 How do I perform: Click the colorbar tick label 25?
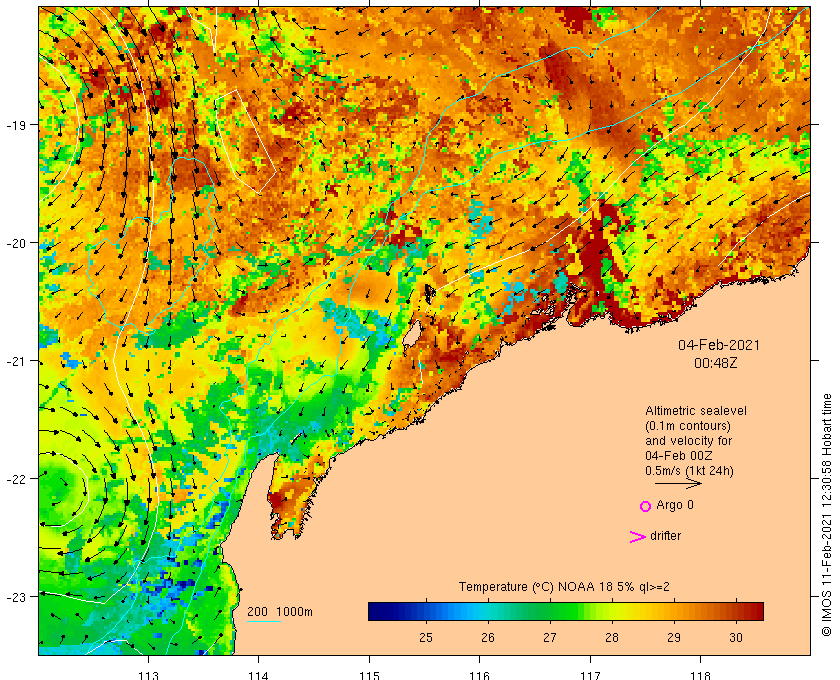point(426,638)
